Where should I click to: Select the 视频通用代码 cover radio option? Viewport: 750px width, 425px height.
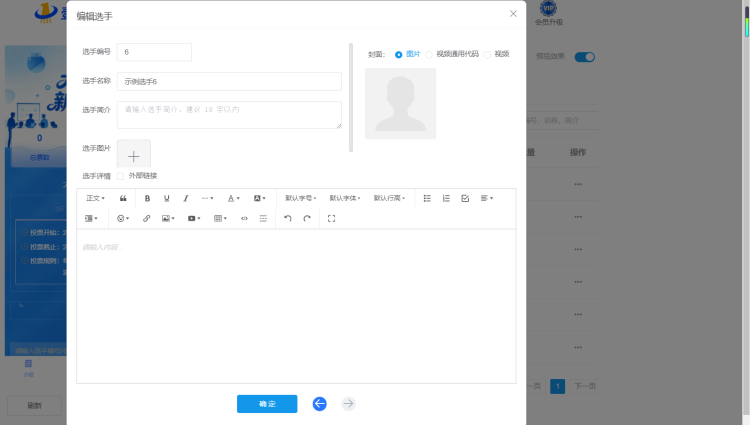click(429, 54)
